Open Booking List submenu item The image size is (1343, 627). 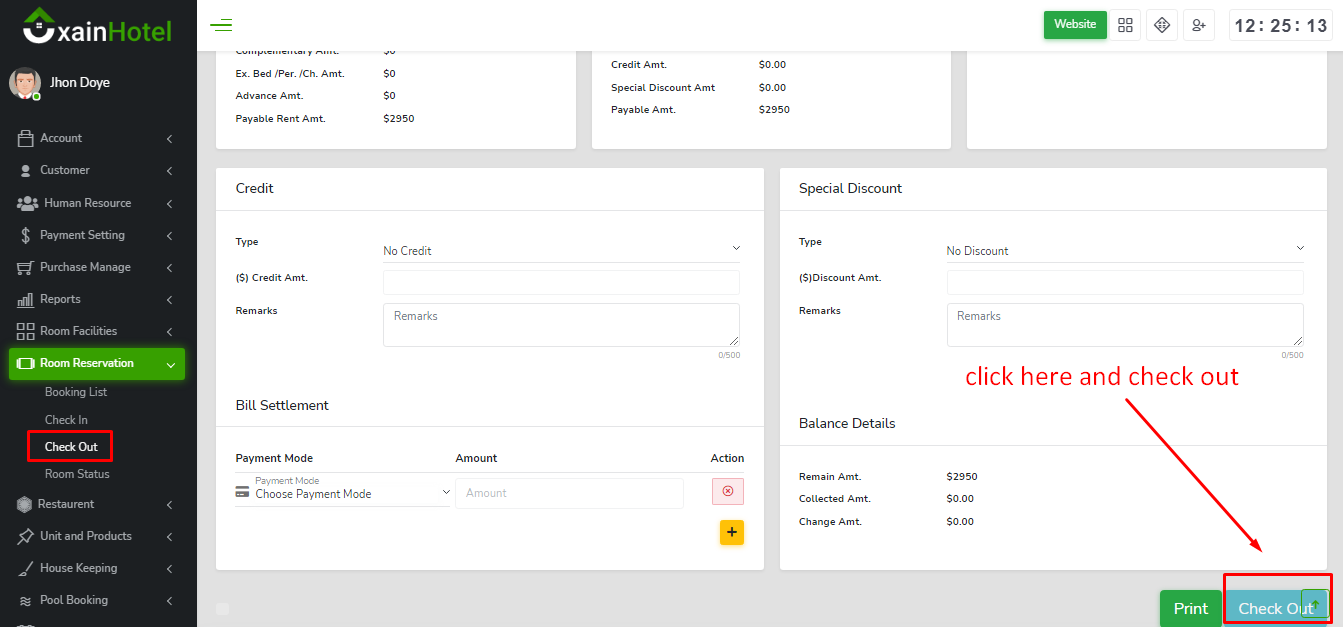tap(76, 392)
